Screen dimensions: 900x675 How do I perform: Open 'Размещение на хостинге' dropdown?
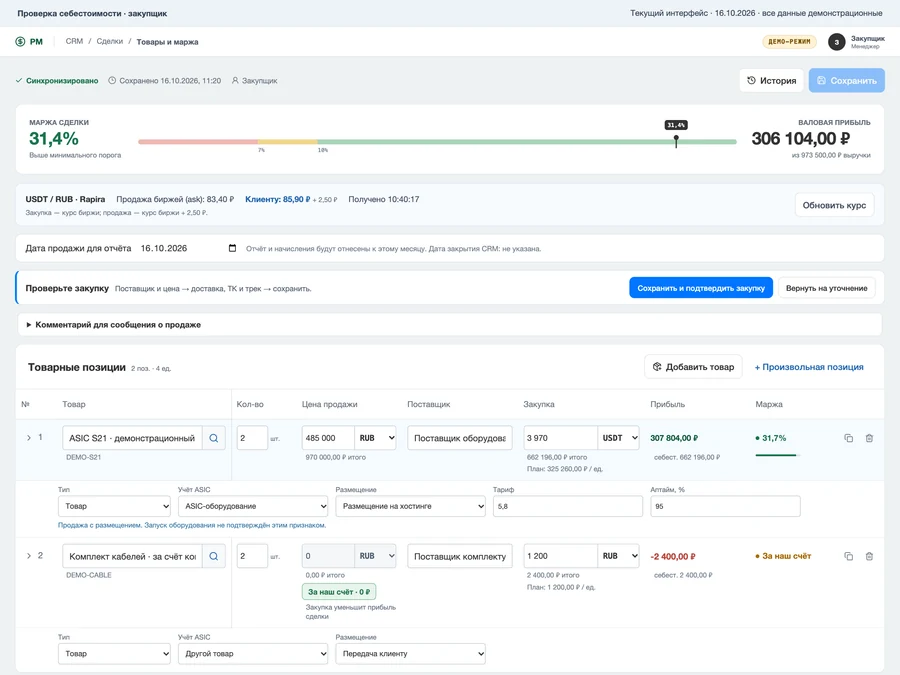(410, 506)
